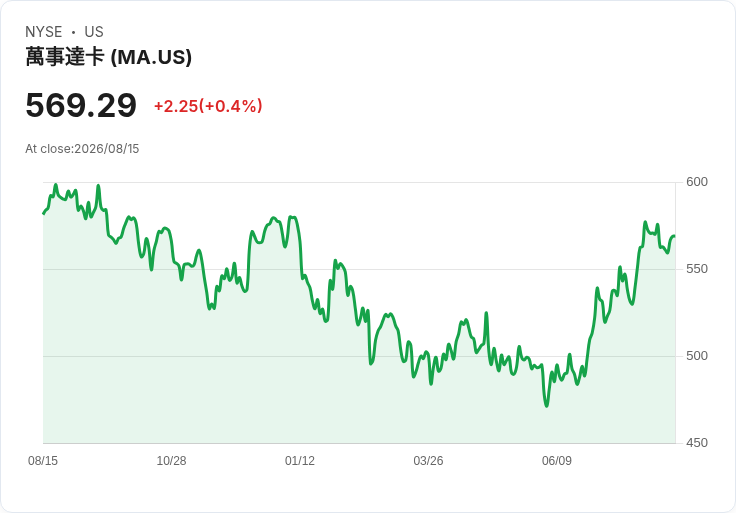
Task: Click the 03/26 date axis label
Action: (428, 461)
